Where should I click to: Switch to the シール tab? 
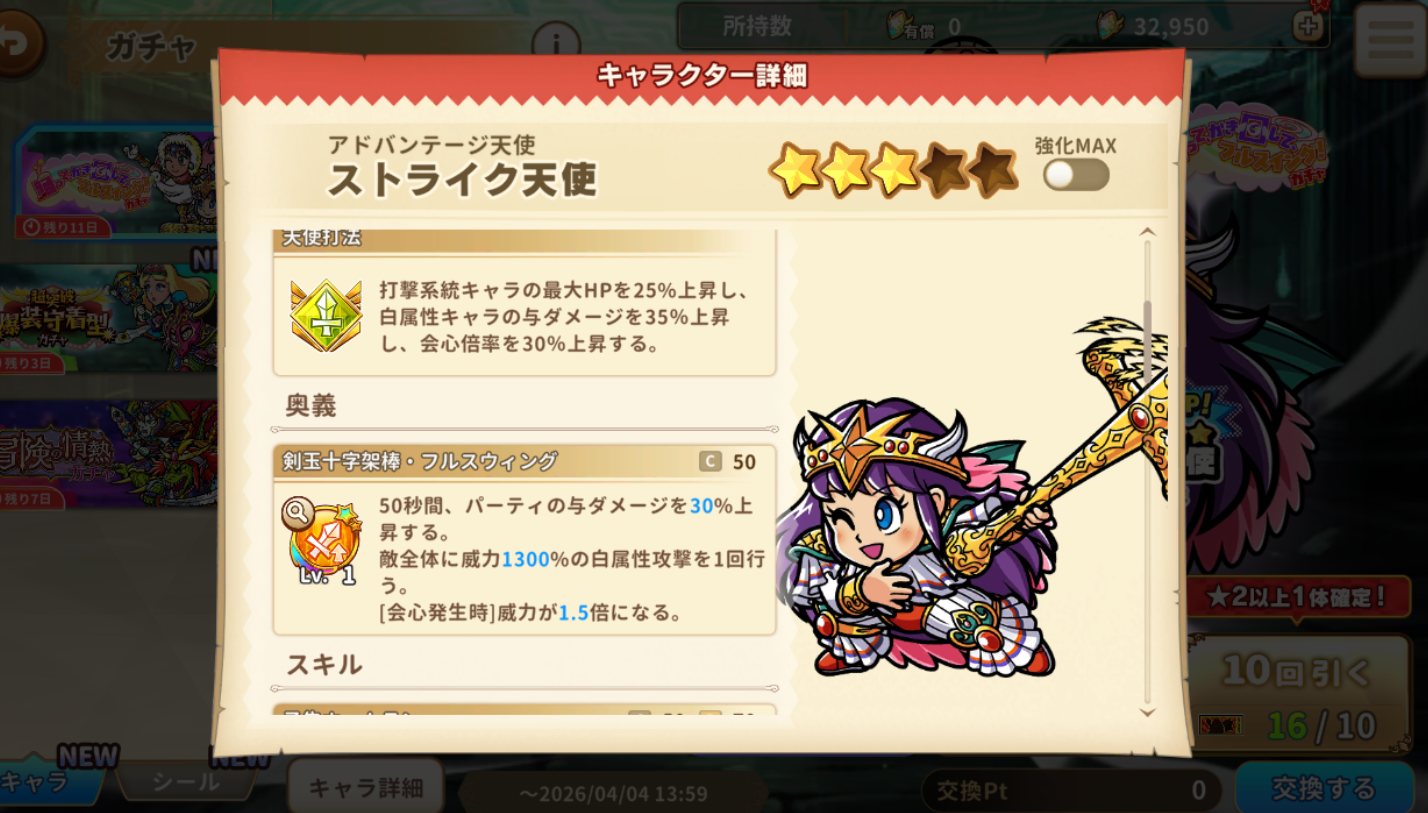(185, 781)
